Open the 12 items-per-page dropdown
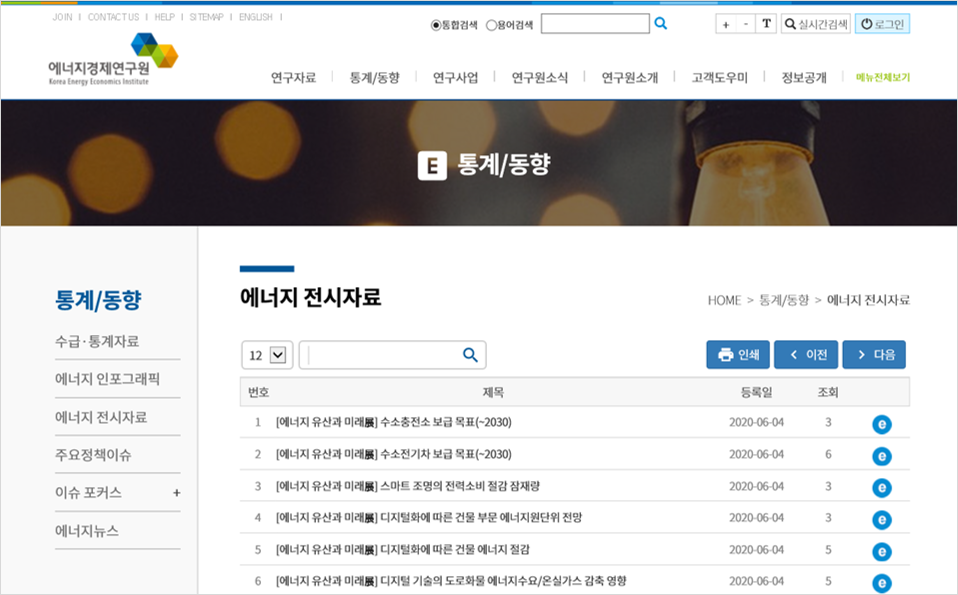This screenshot has width=958, height=595. [265, 355]
